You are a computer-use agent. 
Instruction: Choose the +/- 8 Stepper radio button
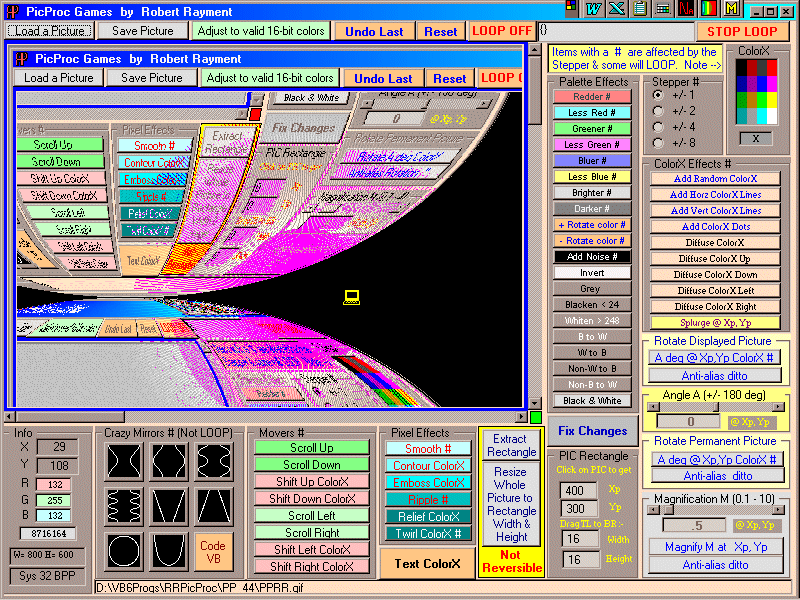tap(657, 142)
